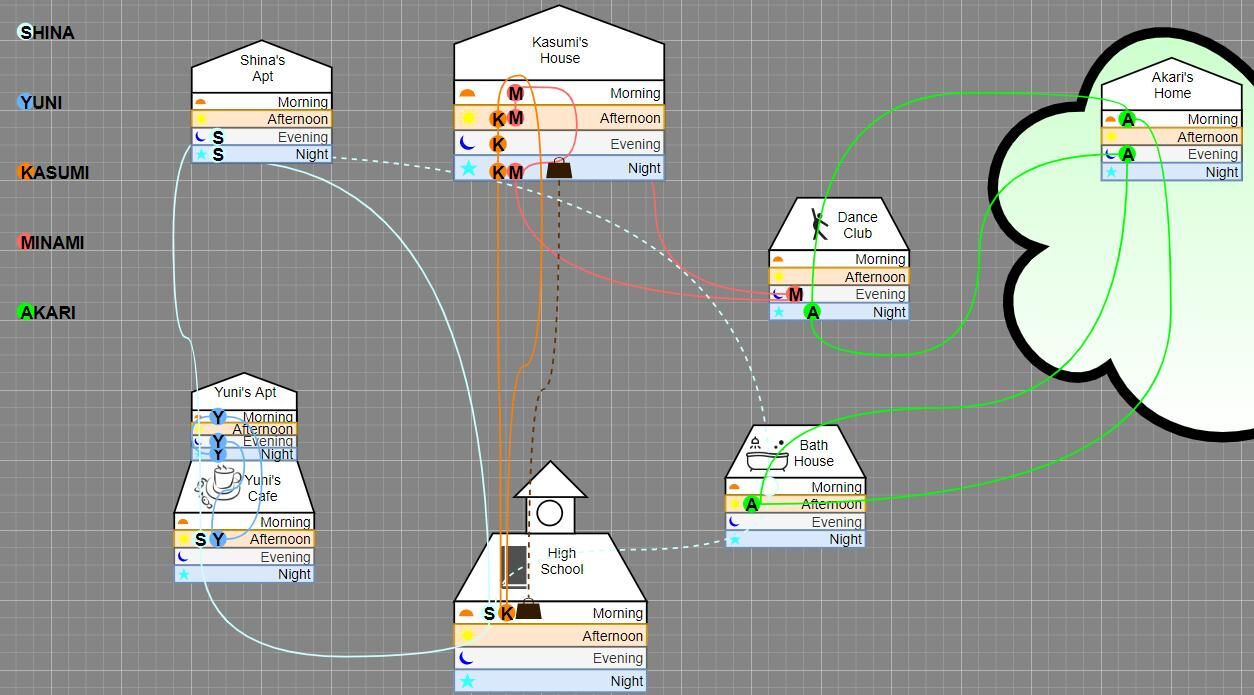The width and height of the screenshot is (1254, 695).
Task: Click the star icon in High School Night row
Action: point(467,681)
